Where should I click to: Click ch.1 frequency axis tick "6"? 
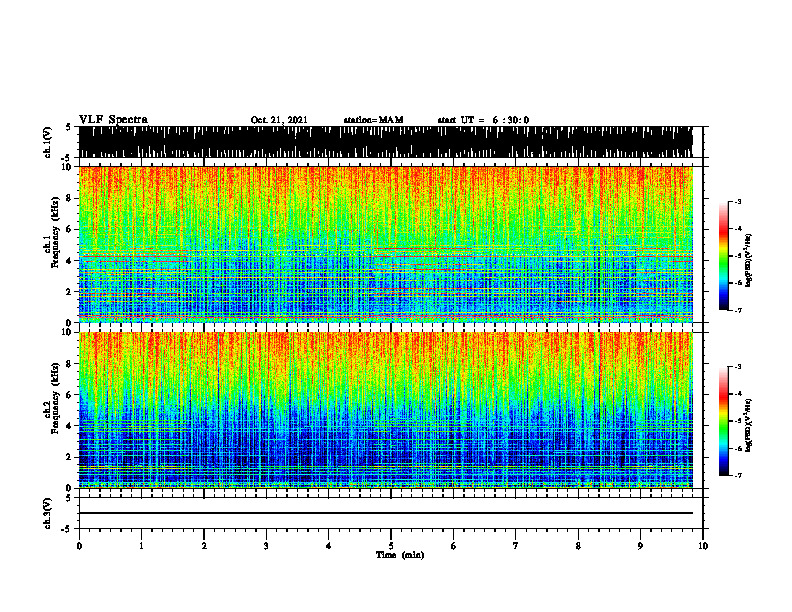coord(69,229)
